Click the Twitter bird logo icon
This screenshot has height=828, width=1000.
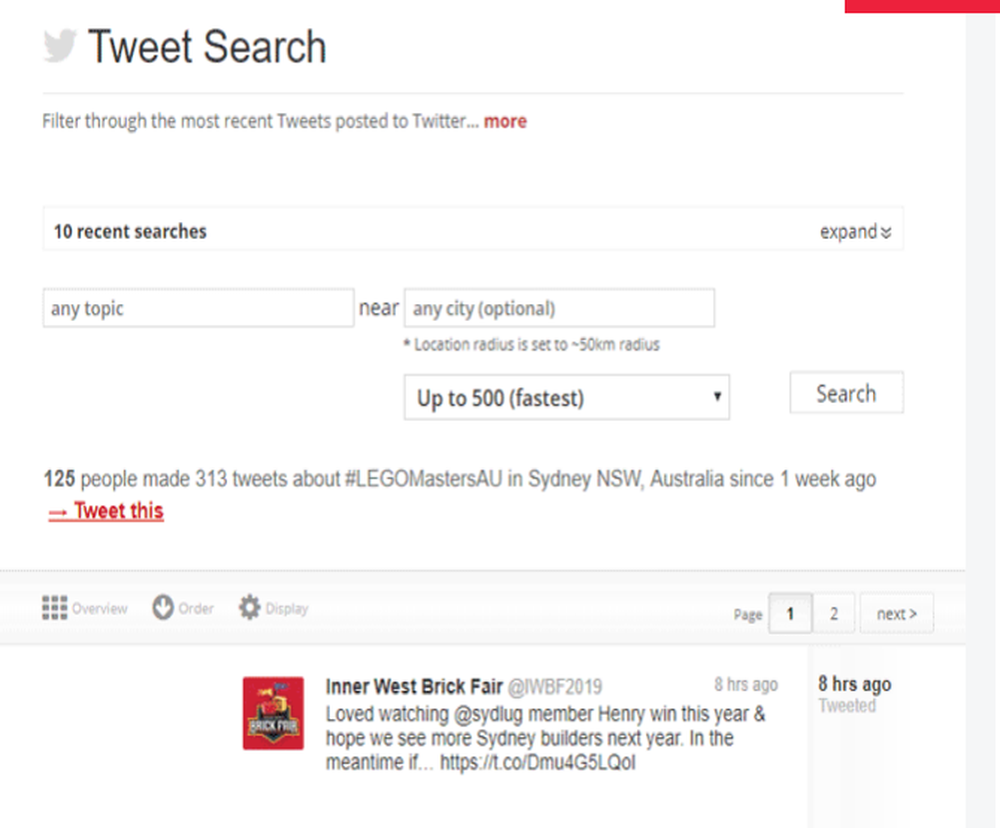60,46
